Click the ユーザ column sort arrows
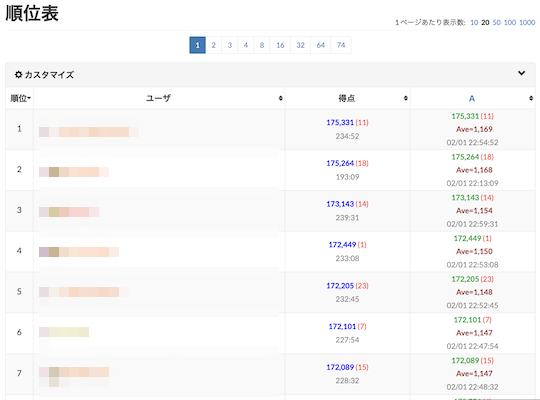This screenshot has width=540, height=400. point(281,99)
